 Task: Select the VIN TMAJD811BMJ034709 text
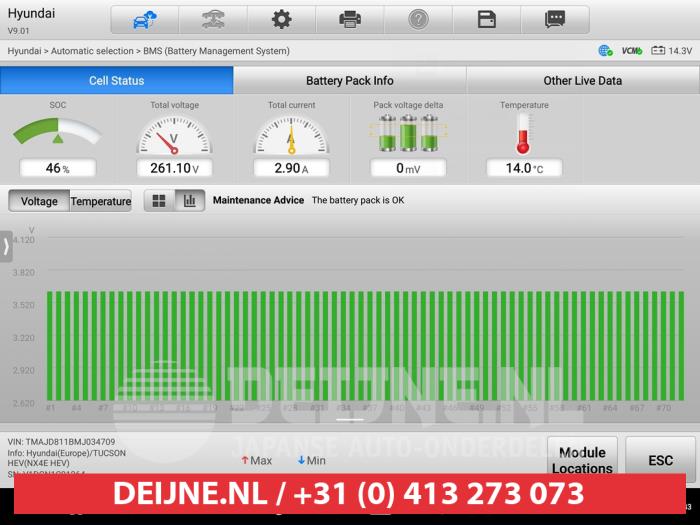(x=61, y=442)
